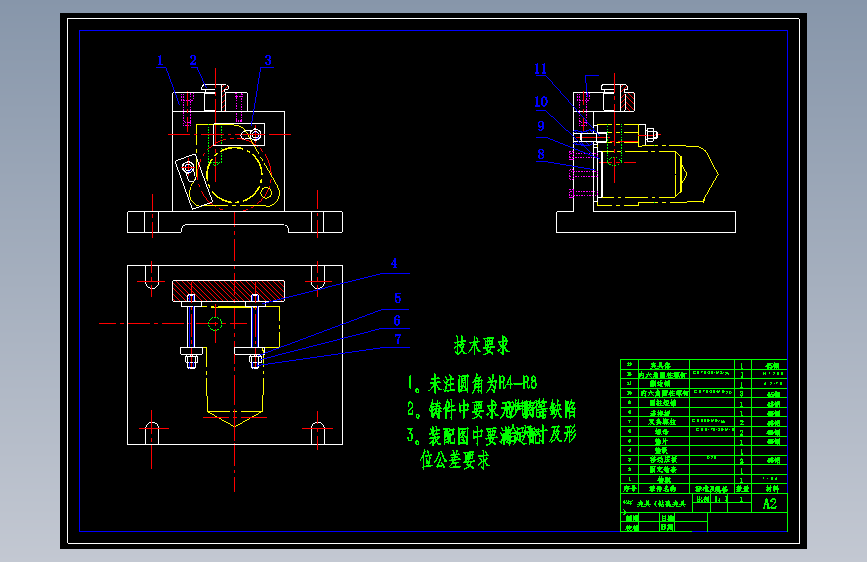Click blue part callout number 3

pos(268,60)
